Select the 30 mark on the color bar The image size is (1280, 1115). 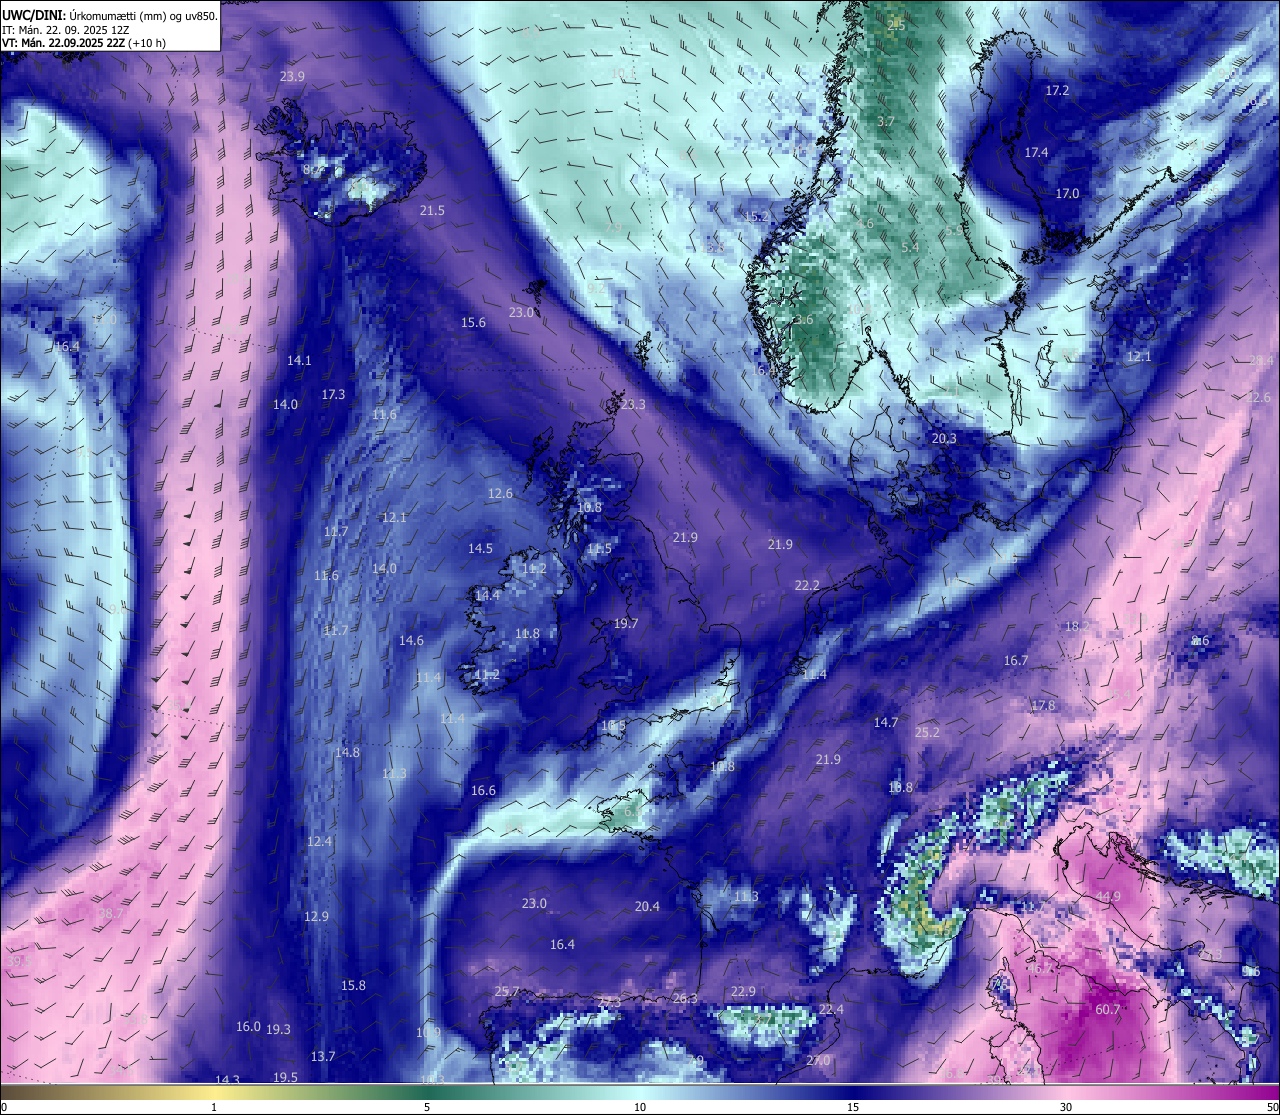point(1066,1107)
